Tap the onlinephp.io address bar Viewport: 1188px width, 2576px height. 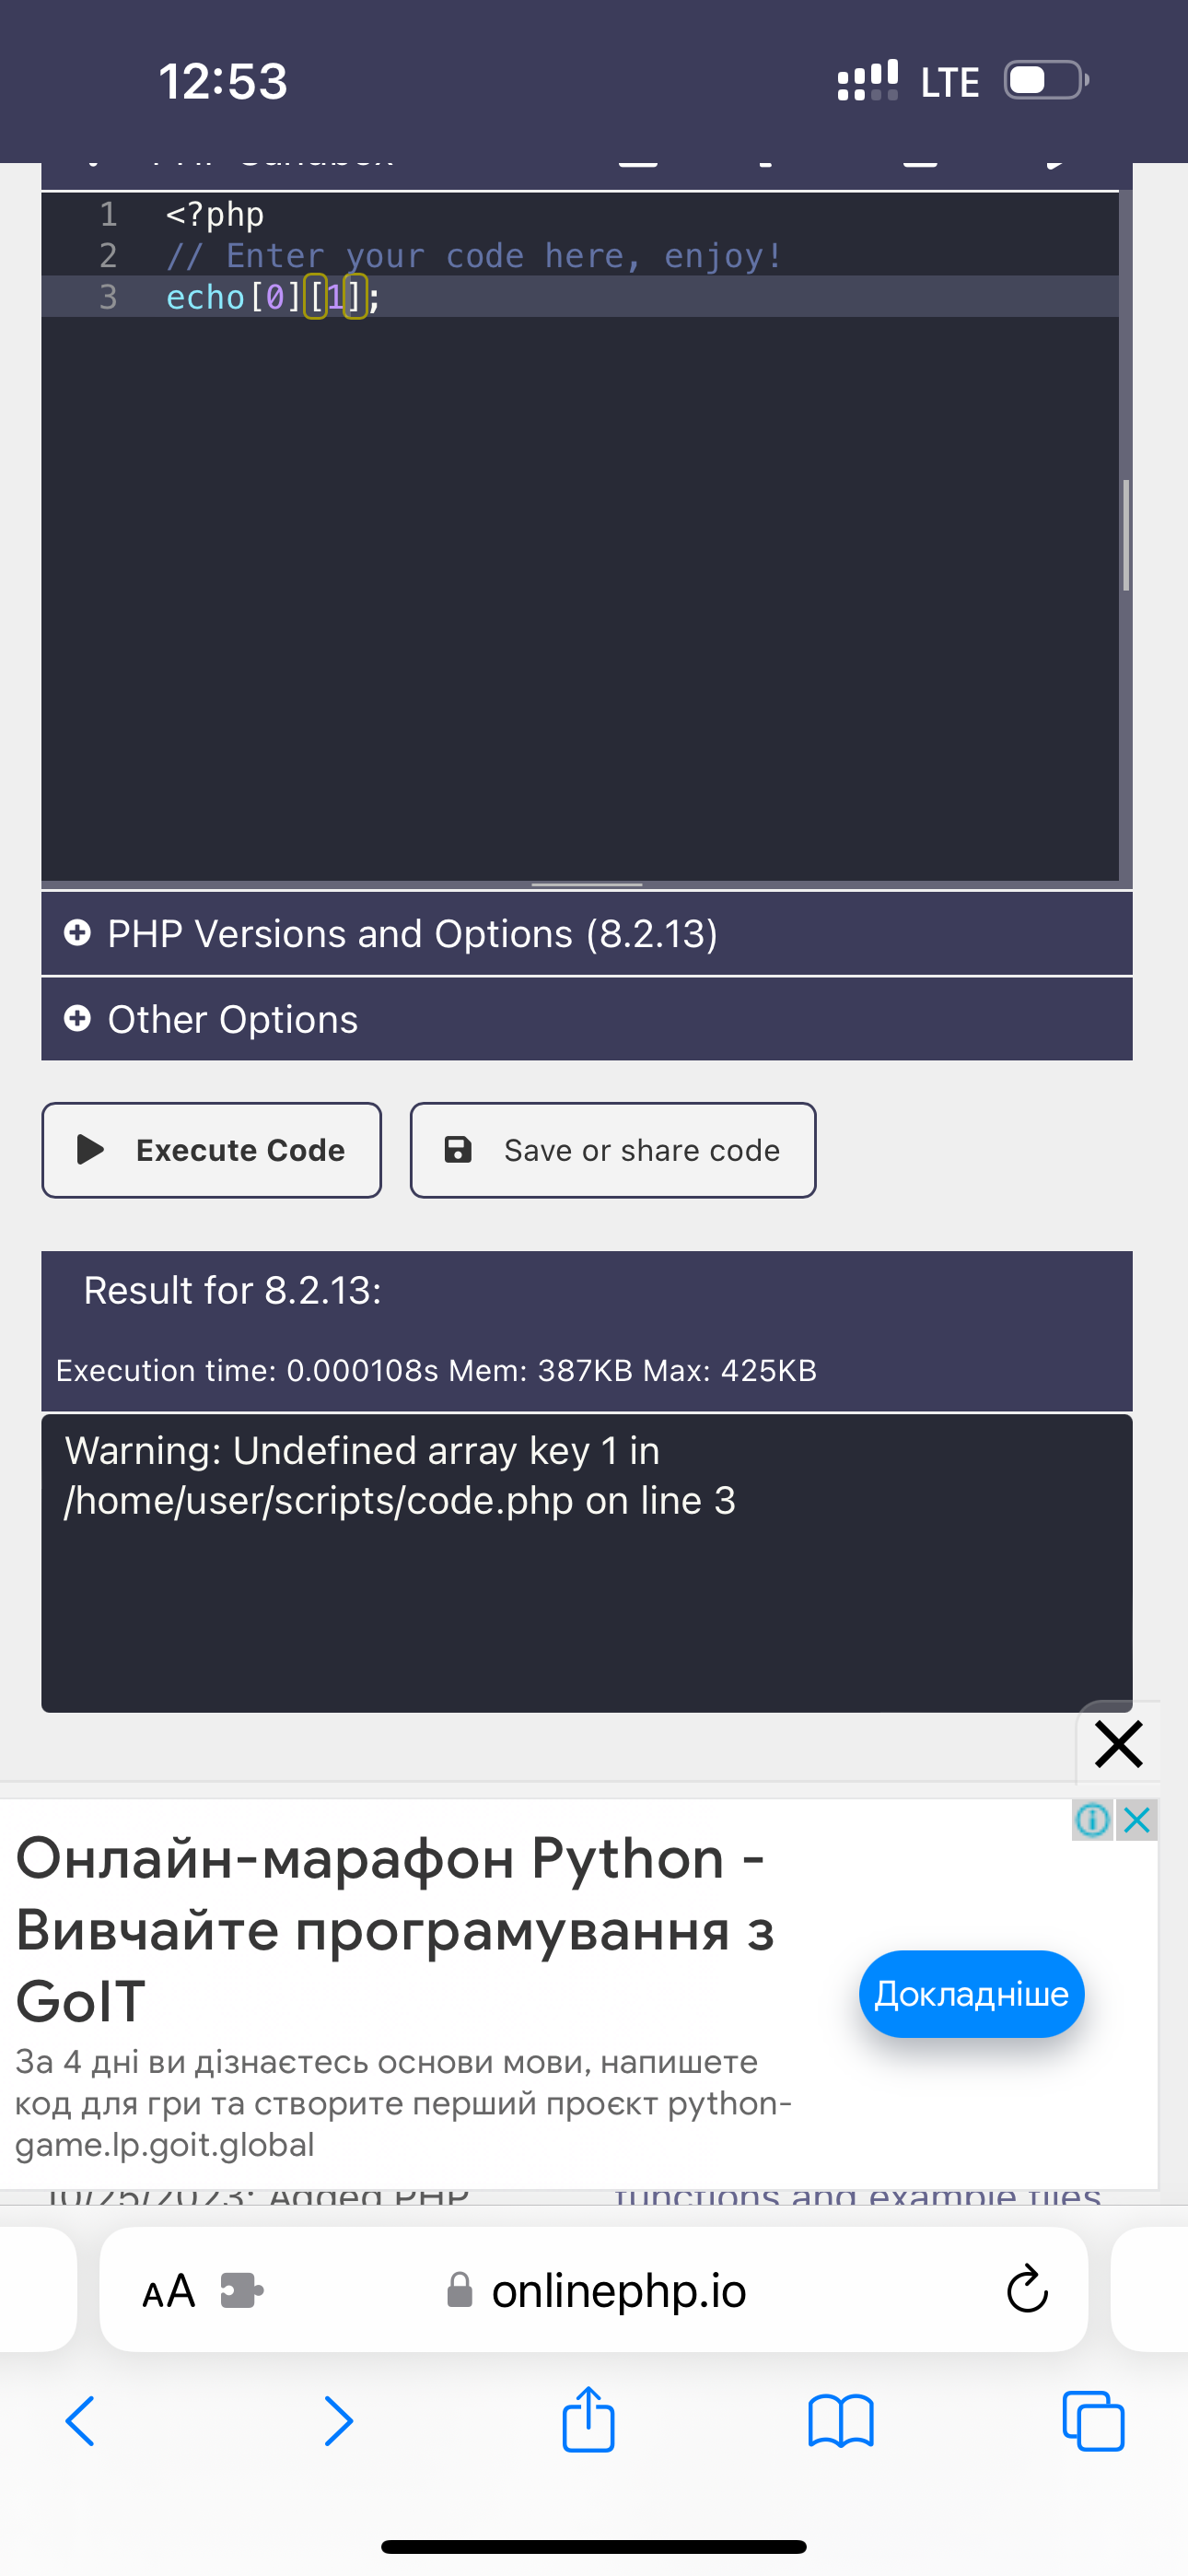coord(618,2290)
